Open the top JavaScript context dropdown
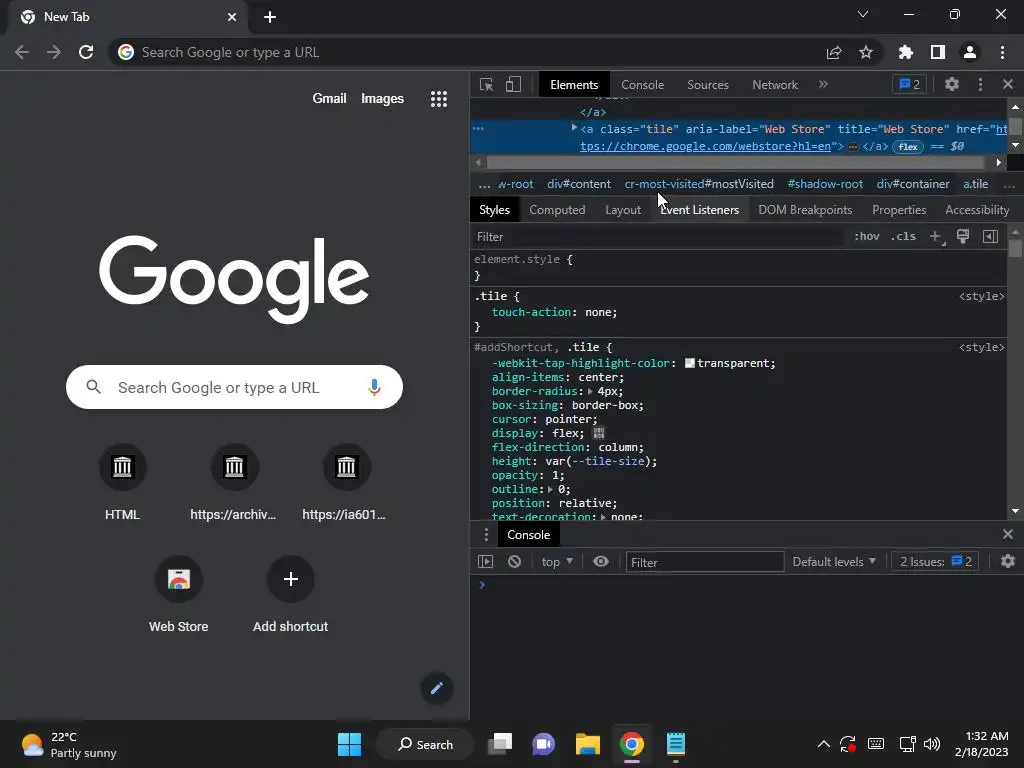This screenshot has height=768, width=1024. 556,562
